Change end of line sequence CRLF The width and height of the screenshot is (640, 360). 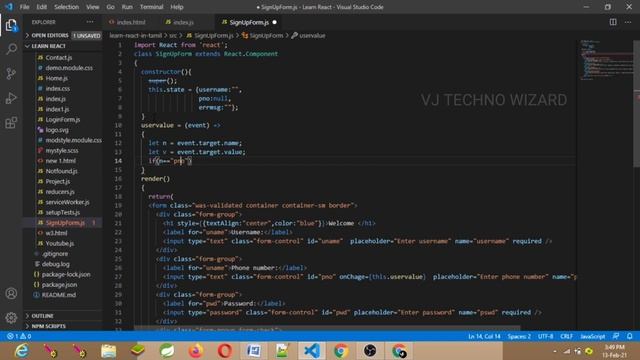pyautogui.click(x=567, y=336)
